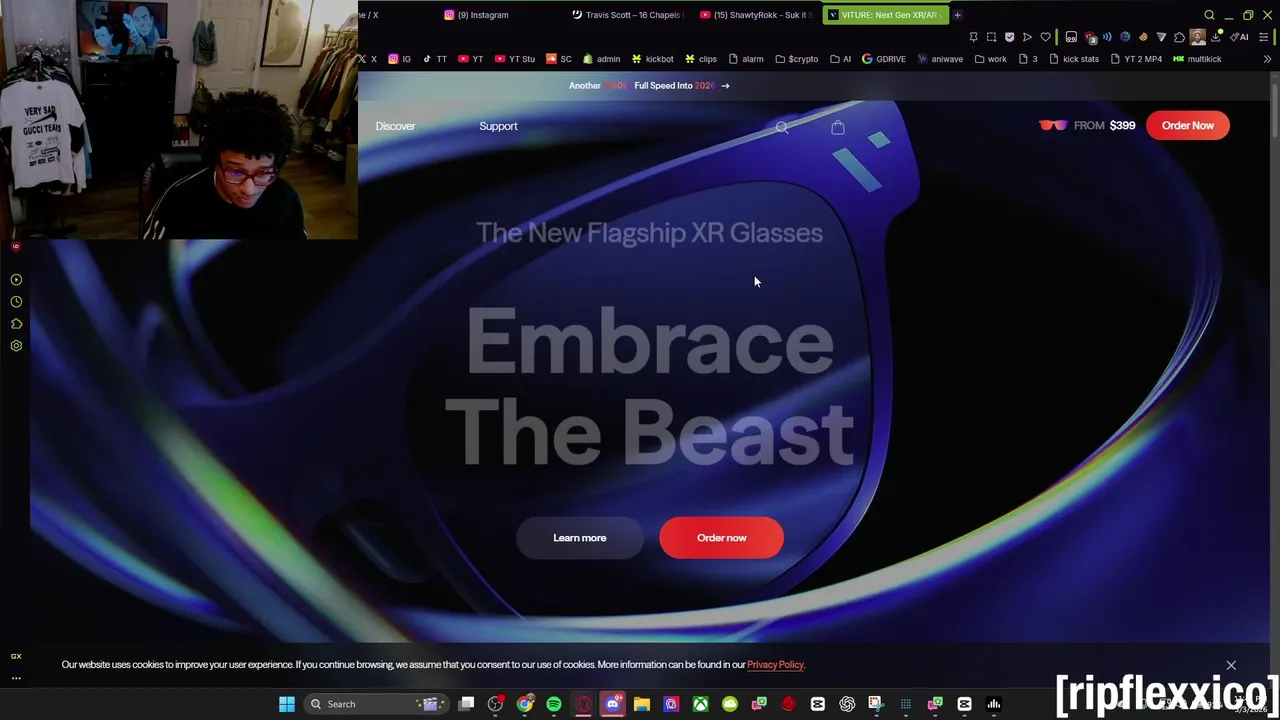Open the player play icon in toolbar
Image resolution: width=1280 pixels, height=720 pixels.
pyautogui.click(x=1027, y=37)
